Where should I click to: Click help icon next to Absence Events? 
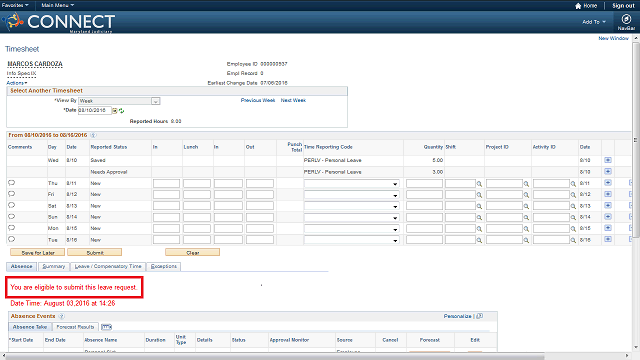click(x=62, y=316)
